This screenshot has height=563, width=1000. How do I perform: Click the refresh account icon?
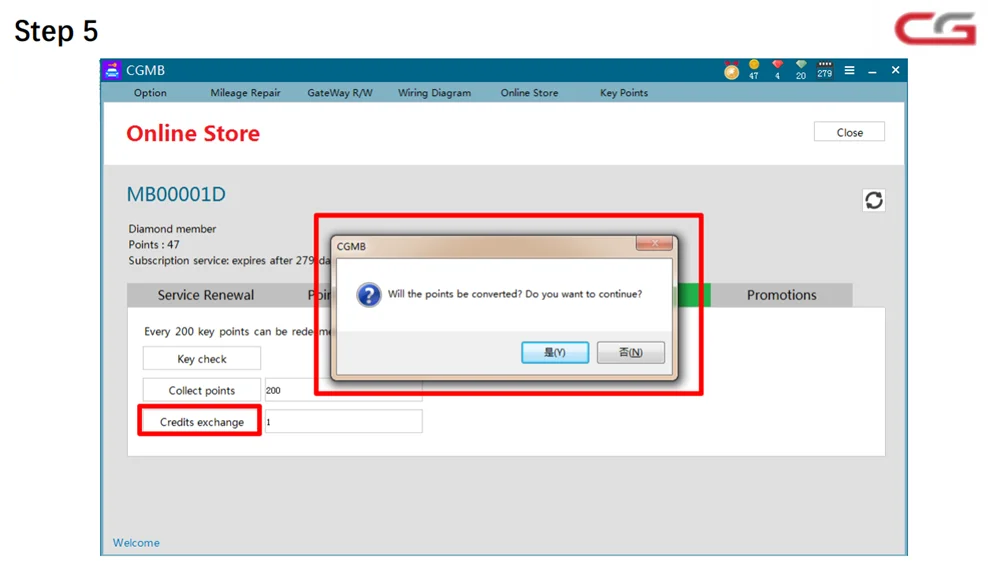pos(874,200)
